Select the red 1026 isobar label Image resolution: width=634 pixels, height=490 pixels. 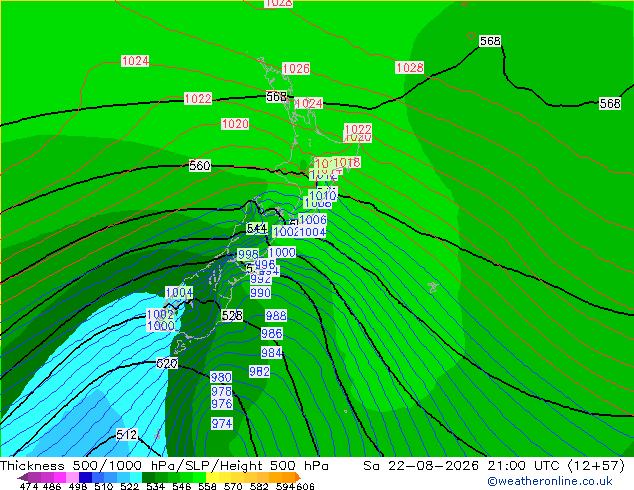(296, 68)
